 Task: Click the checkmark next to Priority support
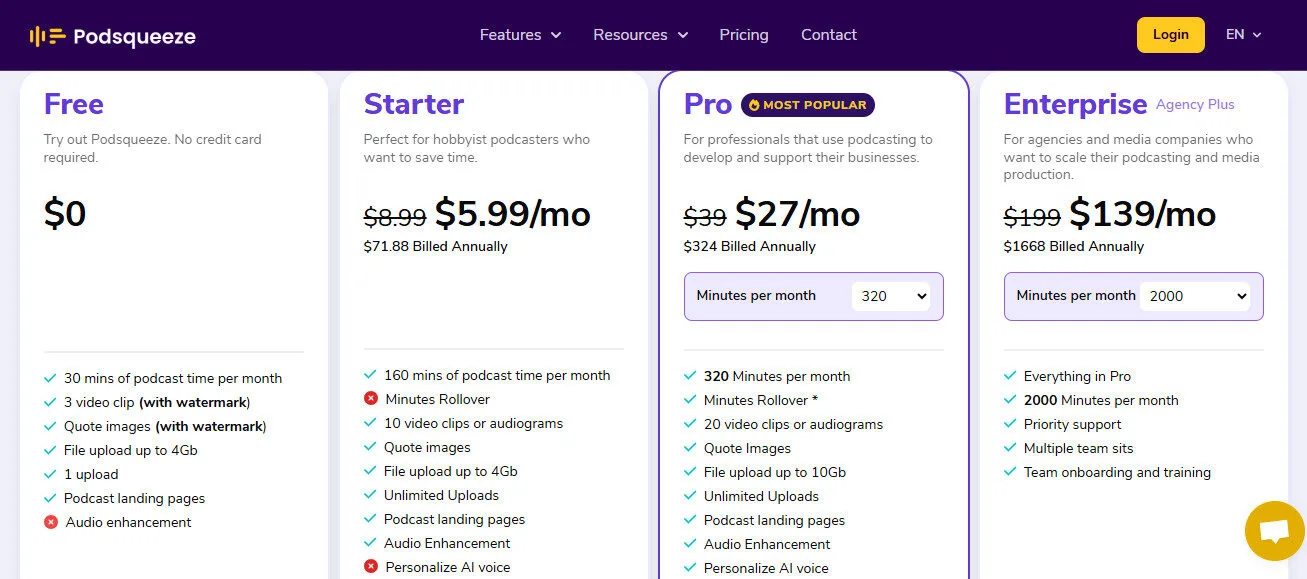tap(1010, 424)
